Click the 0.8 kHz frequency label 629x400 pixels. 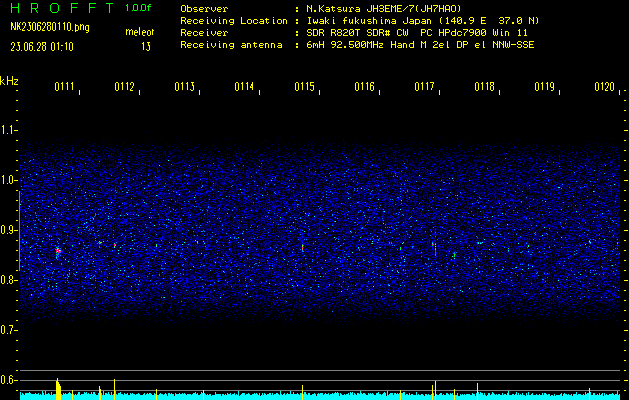(8, 280)
